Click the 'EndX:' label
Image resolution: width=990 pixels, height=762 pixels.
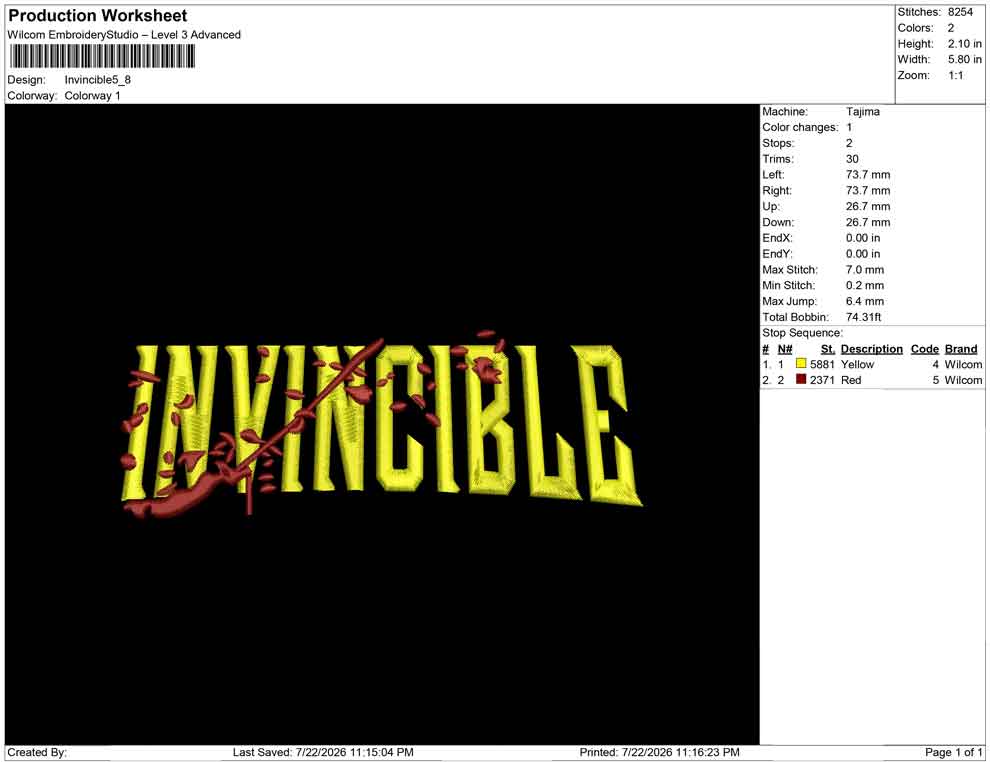[x=777, y=237]
